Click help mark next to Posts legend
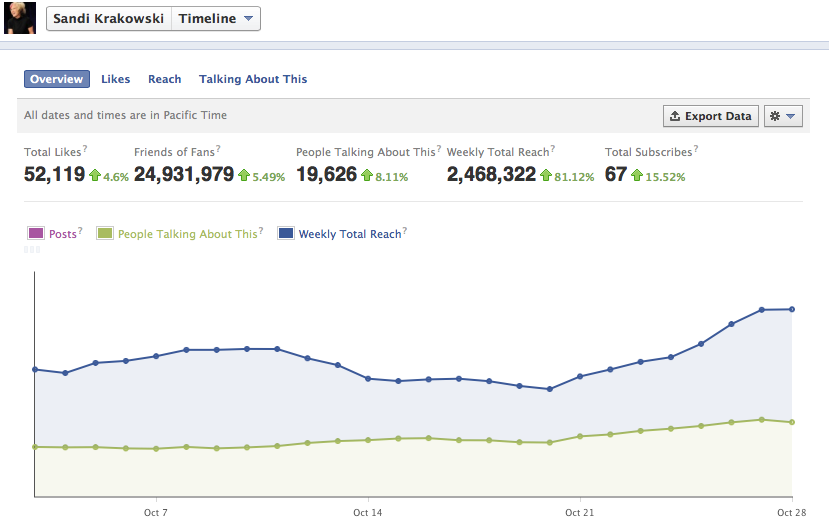This screenshot has height=526, width=829. (80, 231)
